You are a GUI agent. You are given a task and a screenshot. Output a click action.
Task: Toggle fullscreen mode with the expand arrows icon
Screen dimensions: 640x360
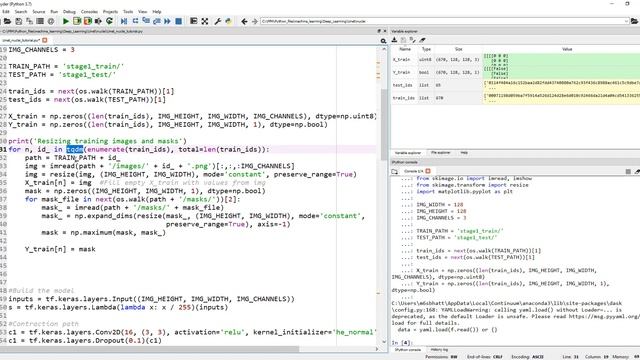click(x=205, y=21)
